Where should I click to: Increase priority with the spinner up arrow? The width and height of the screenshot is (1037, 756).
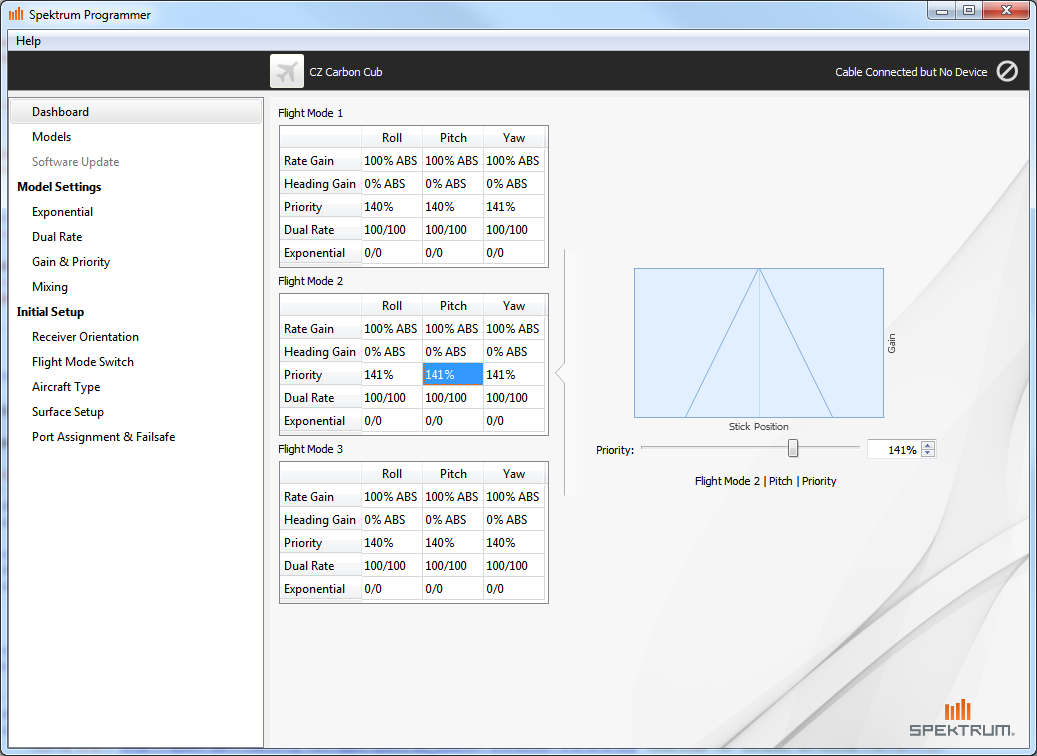928,446
